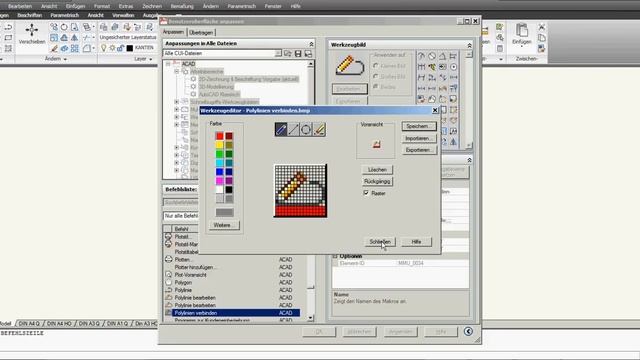Screen dimensions: 640x360
Task: Click the Exportieren button in Werkzeugeditor
Action: point(419,150)
